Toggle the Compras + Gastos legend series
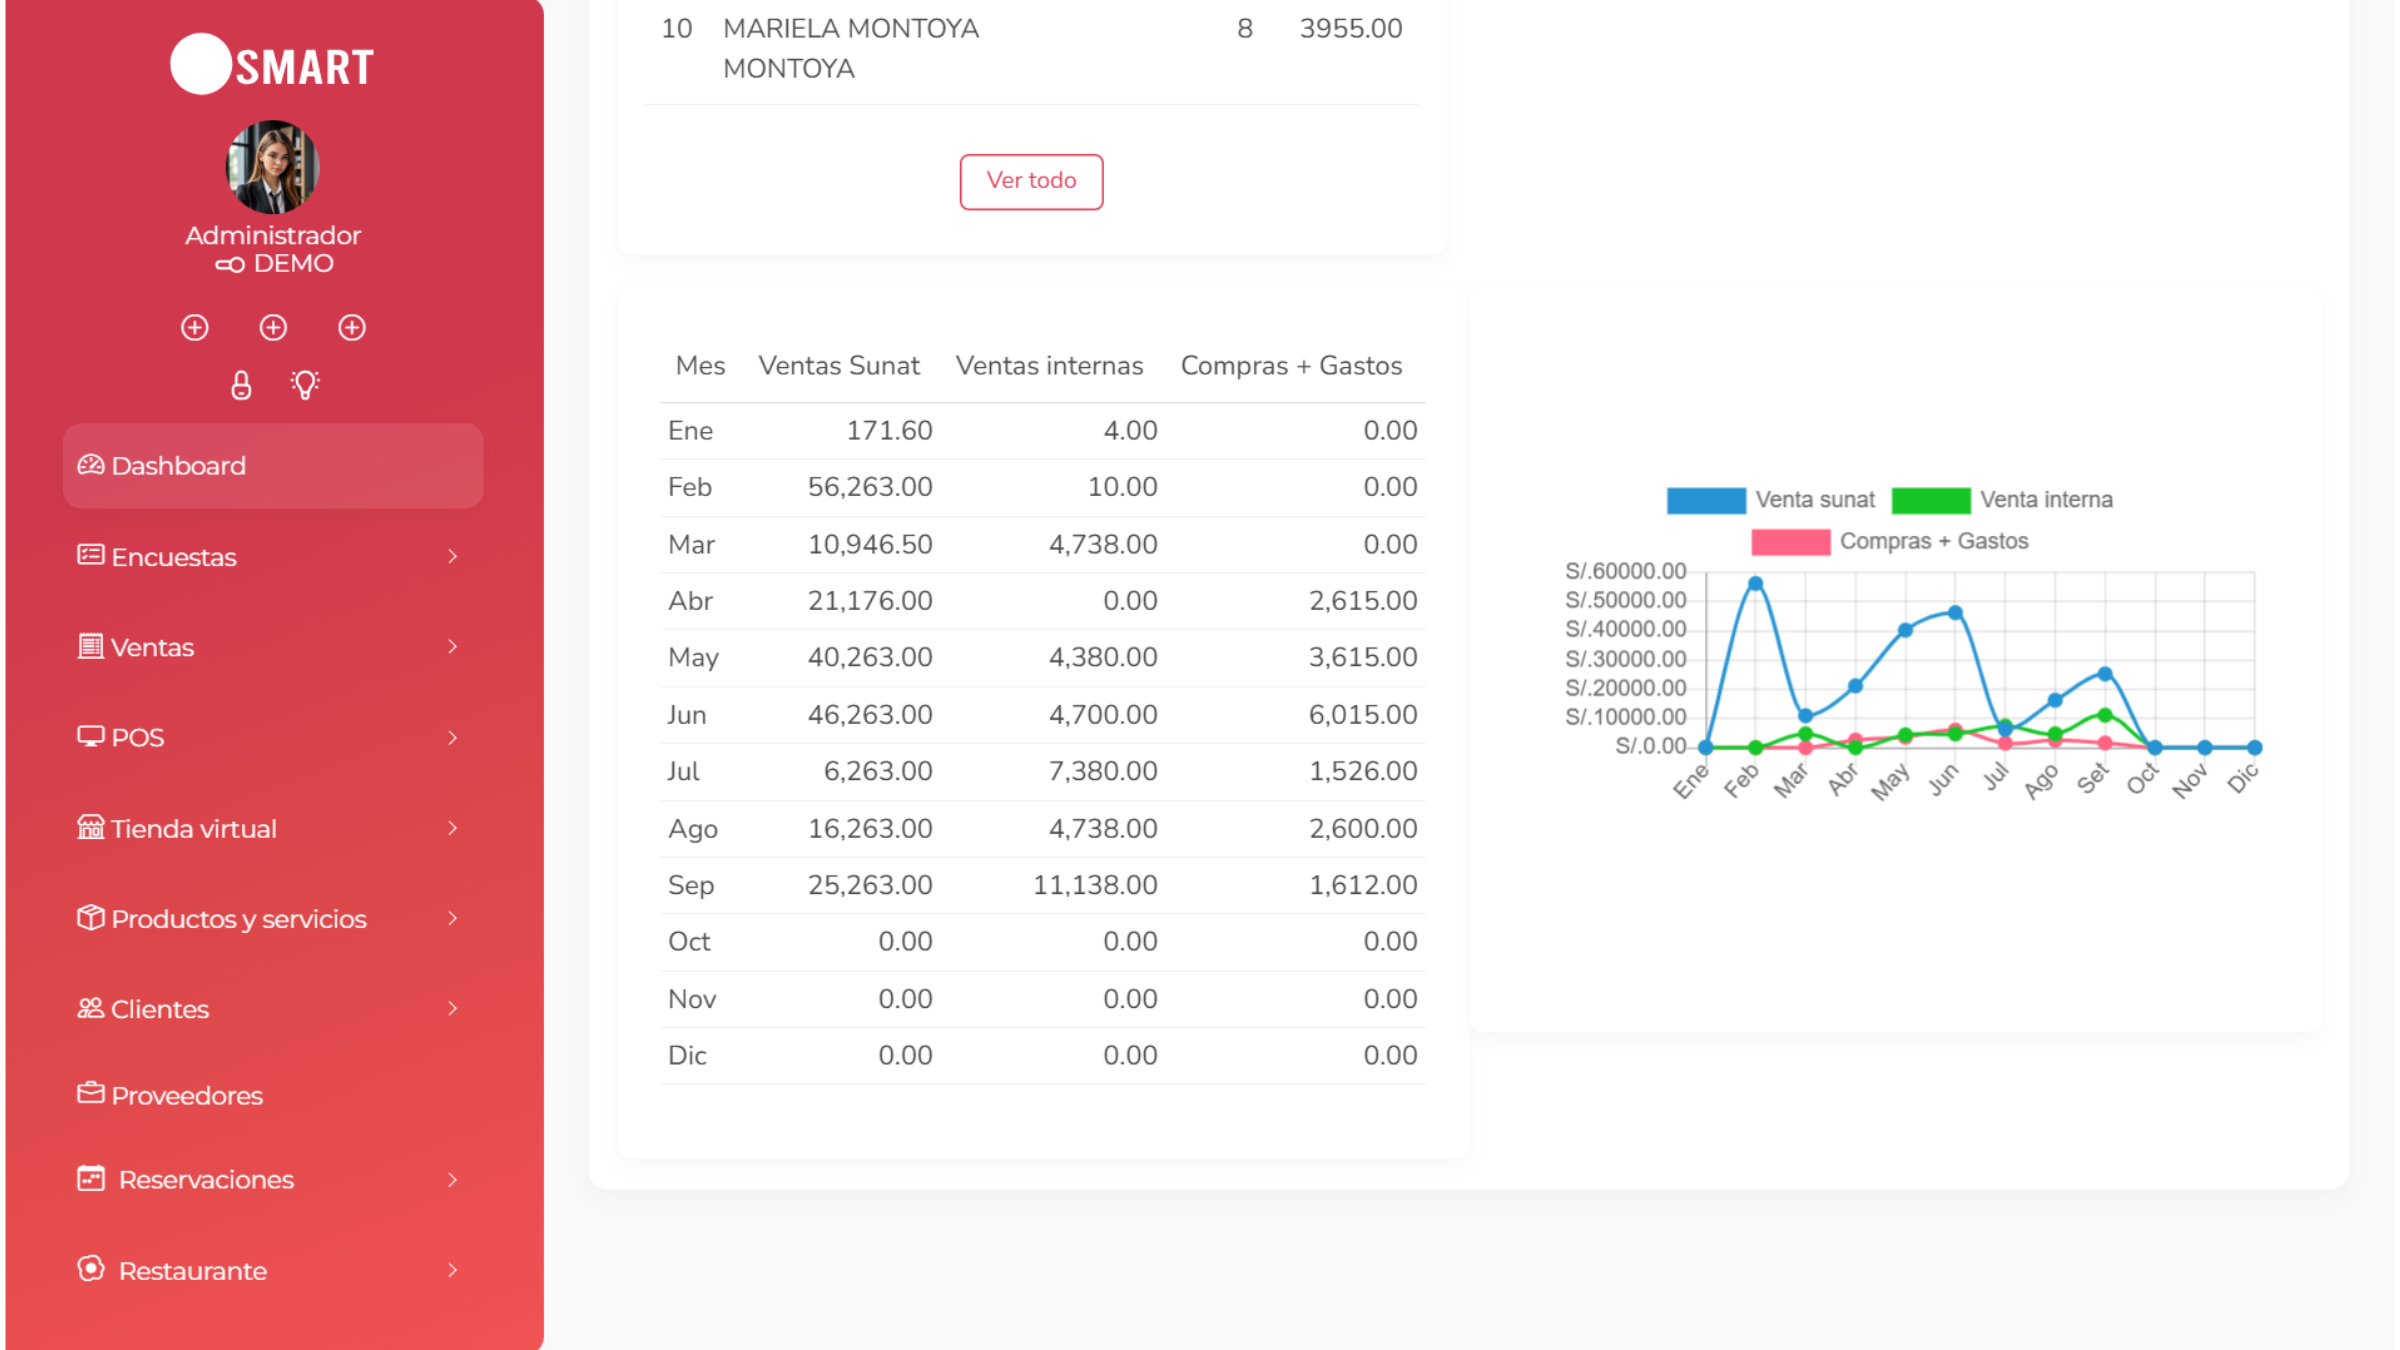Image resolution: width=2400 pixels, height=1350 pixels. 1890,542
